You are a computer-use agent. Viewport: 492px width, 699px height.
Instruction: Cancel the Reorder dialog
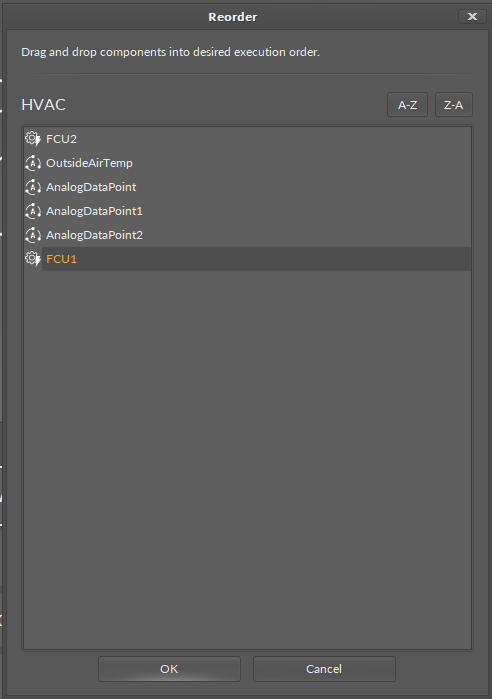tap(324, 669)
